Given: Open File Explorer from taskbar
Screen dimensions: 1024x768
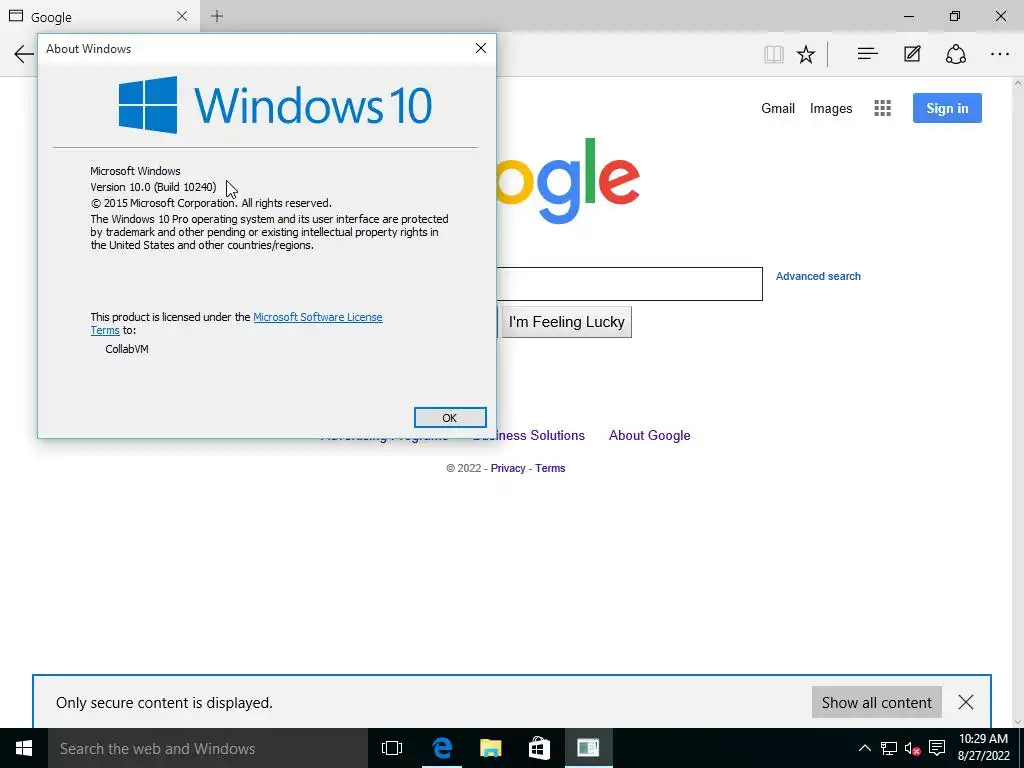Looking at the screenshot, I should tap(490, 748).
